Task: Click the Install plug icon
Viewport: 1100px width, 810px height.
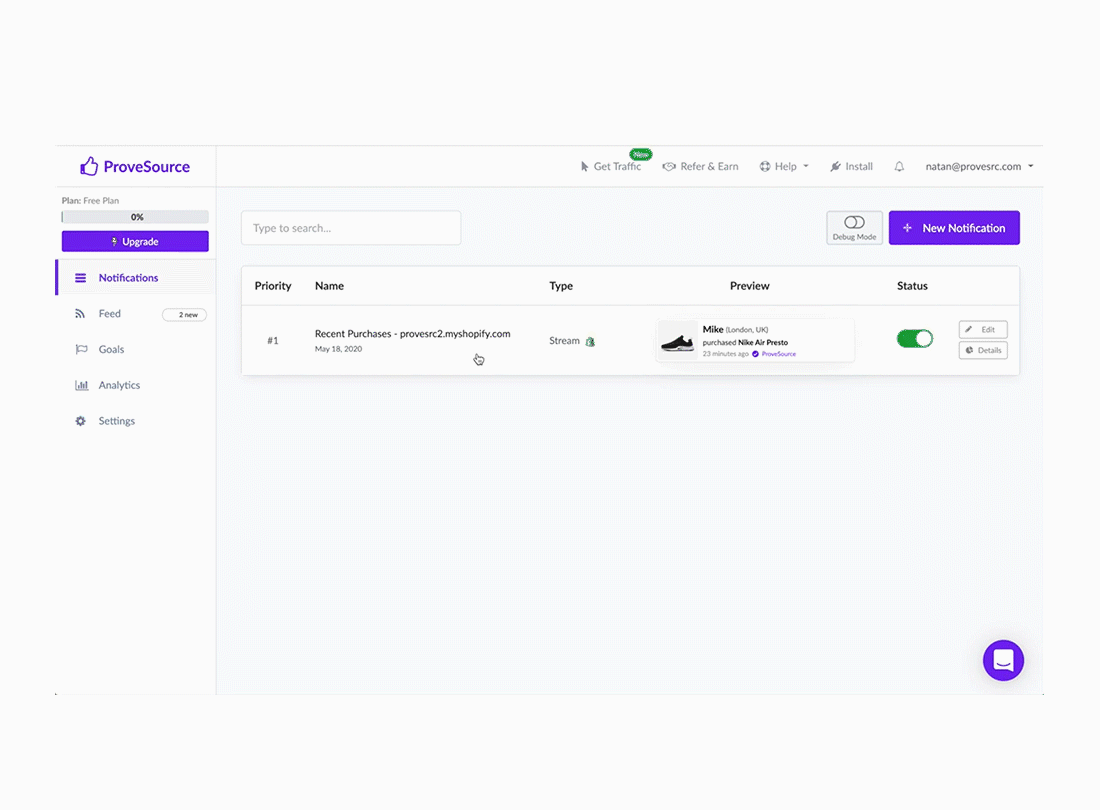Action: click(835, 166)
